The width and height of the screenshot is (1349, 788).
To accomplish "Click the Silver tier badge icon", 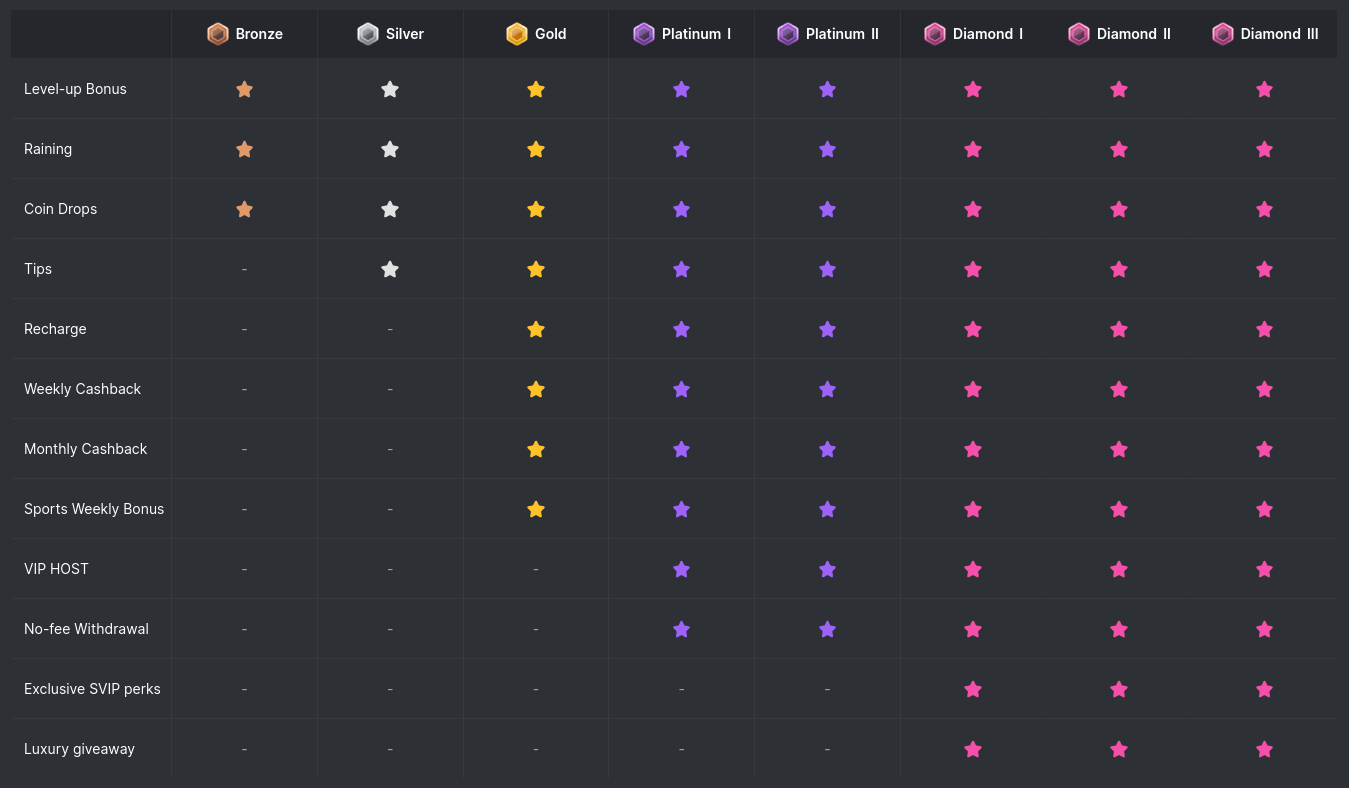I will [x=368, y=34].
